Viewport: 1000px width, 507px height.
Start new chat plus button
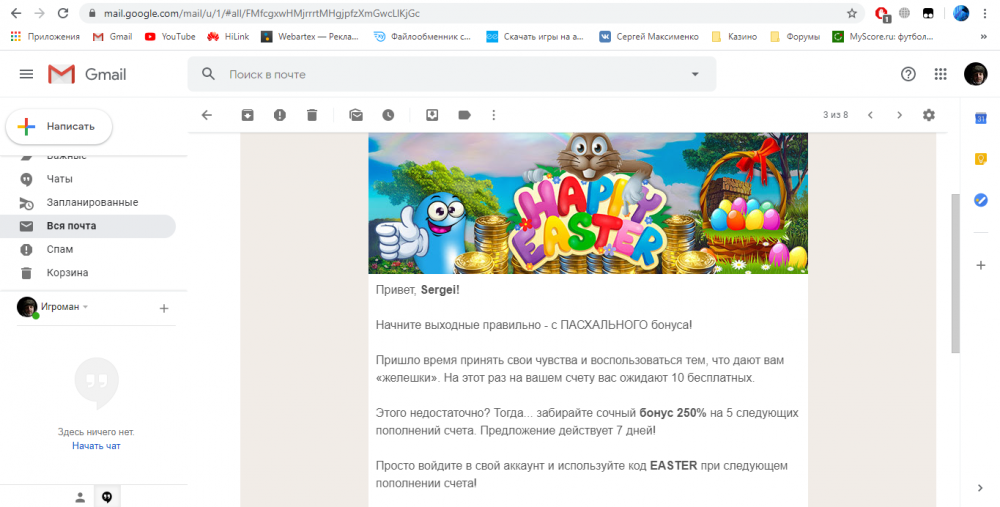164,309
